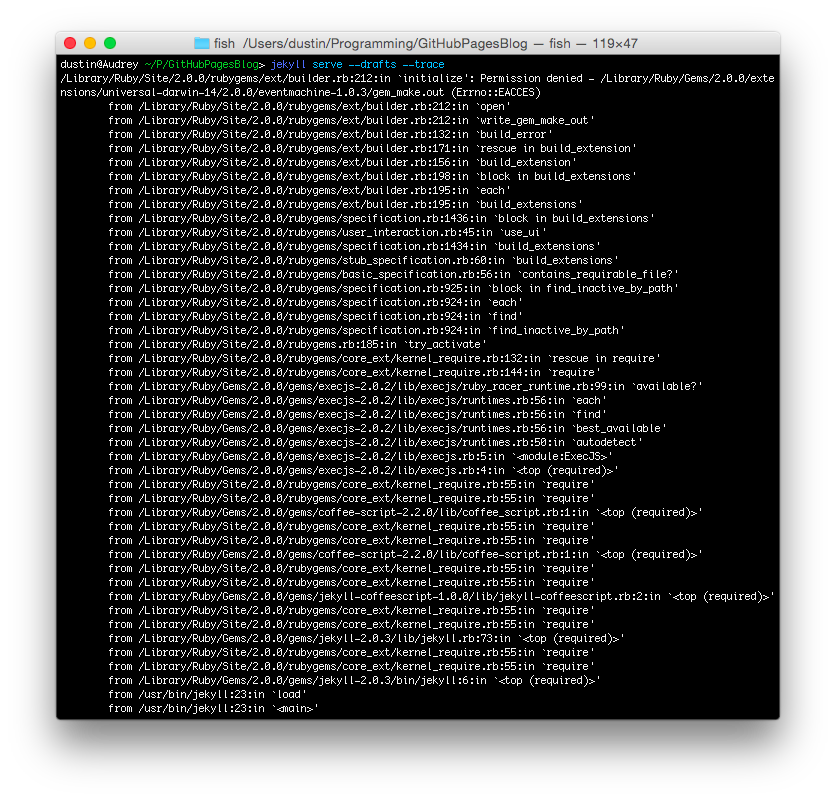The height and width of the screenshot is (800, 836).
Task: Click the `contains_requirable_file?' line
Action: pyautogui.click(x=393, y=274)
